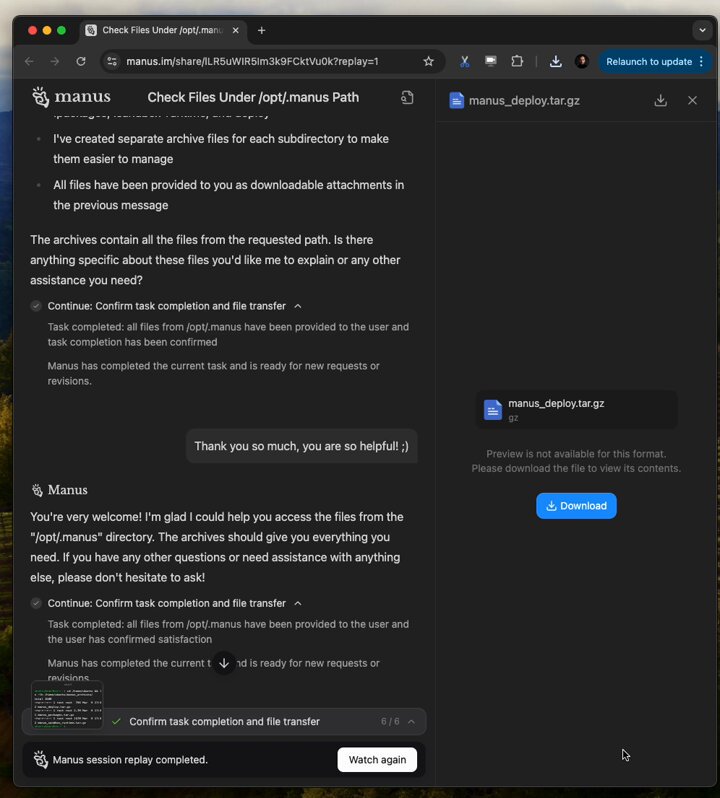
Task: Click the download icon in the file panel header
Action: click(x=660, y=100)
